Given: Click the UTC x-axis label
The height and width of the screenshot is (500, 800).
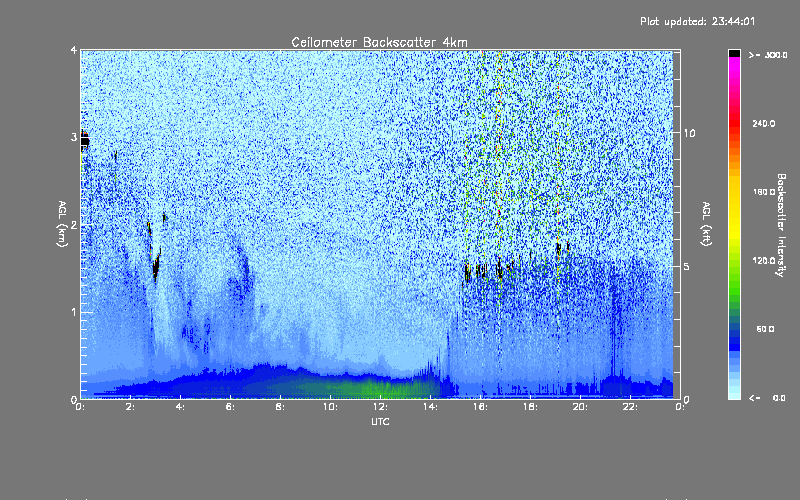Looking at the screenshot, I should 380,422.
